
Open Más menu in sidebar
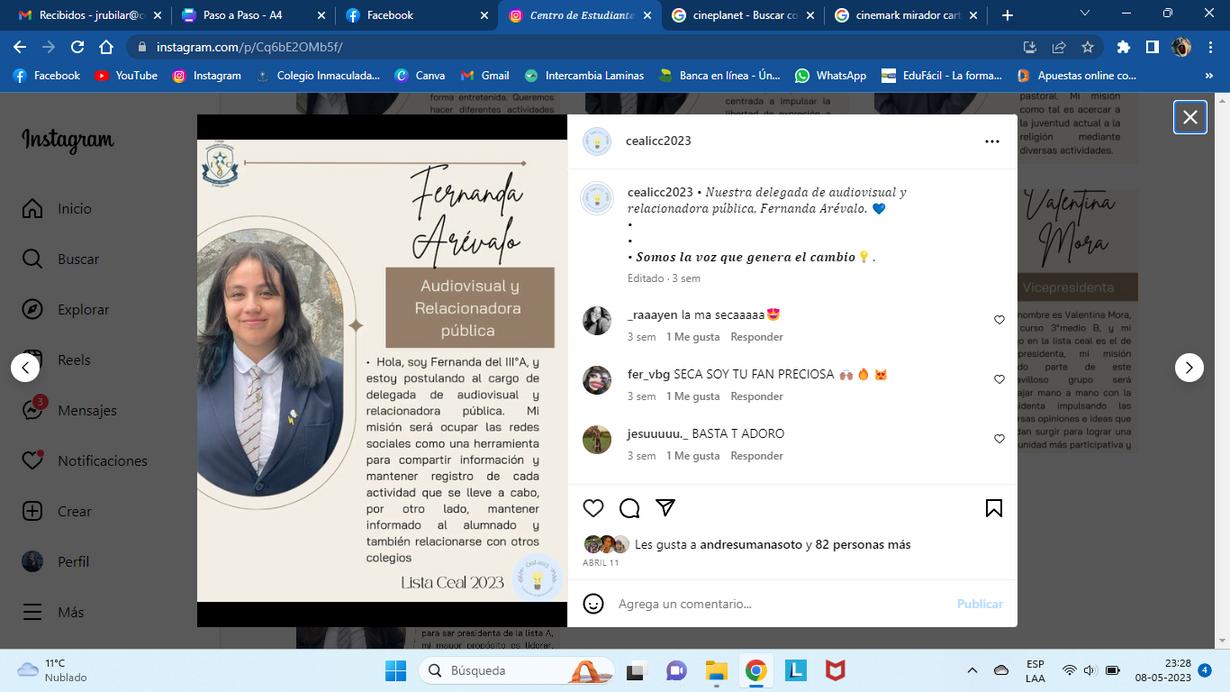(53, 612)
